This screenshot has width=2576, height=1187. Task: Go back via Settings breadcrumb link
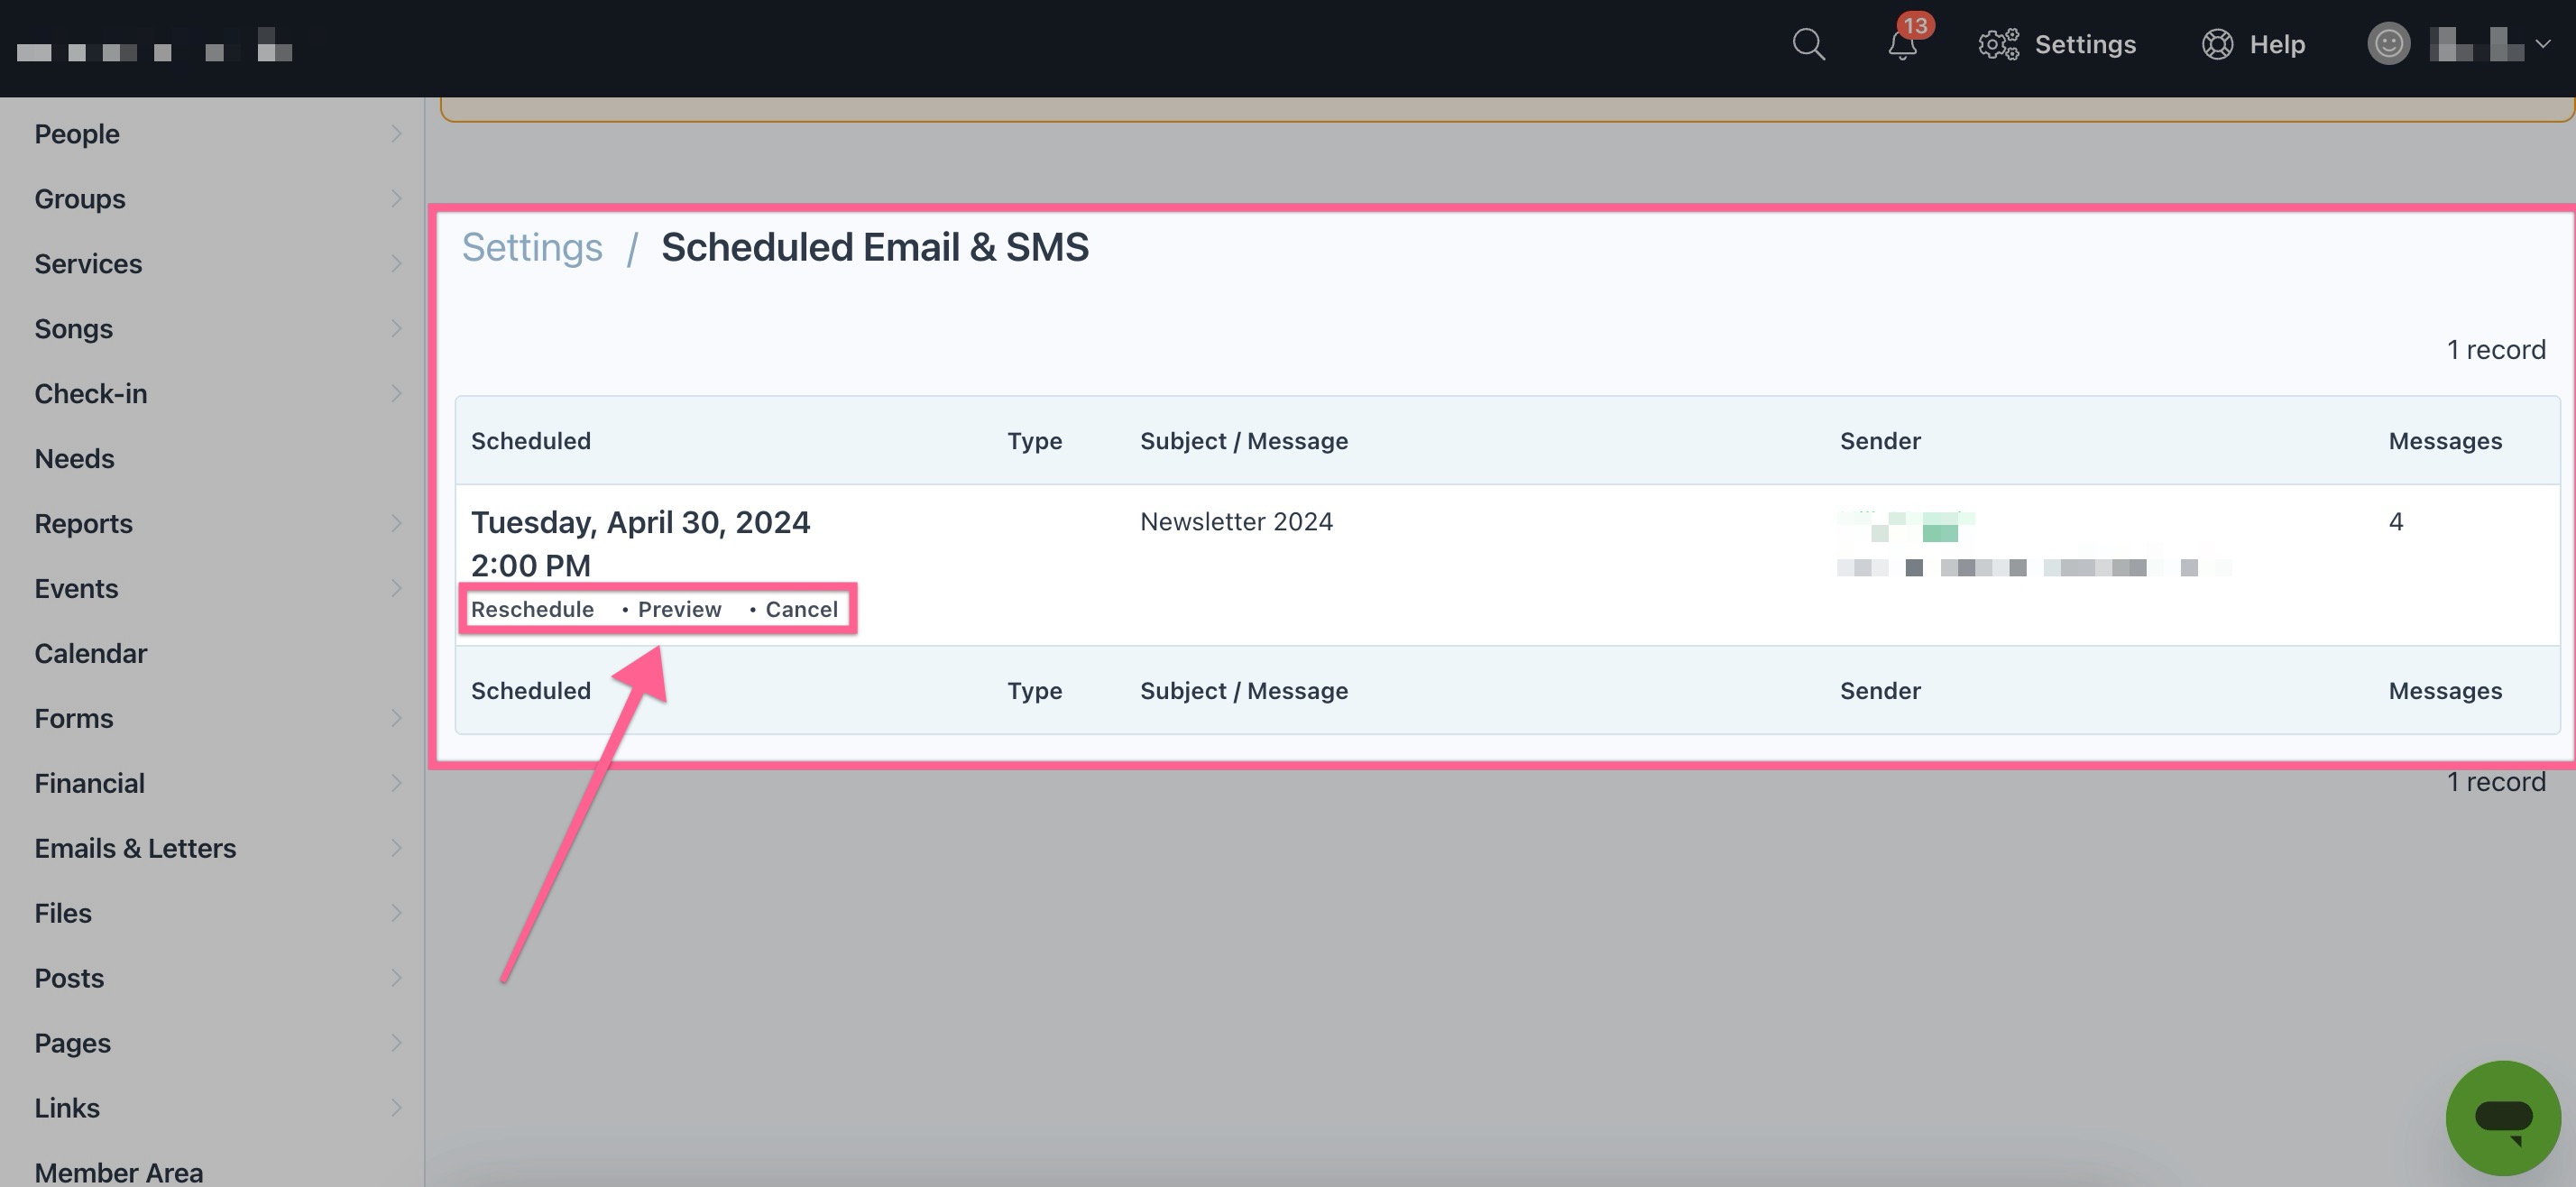tap(532, 247)
